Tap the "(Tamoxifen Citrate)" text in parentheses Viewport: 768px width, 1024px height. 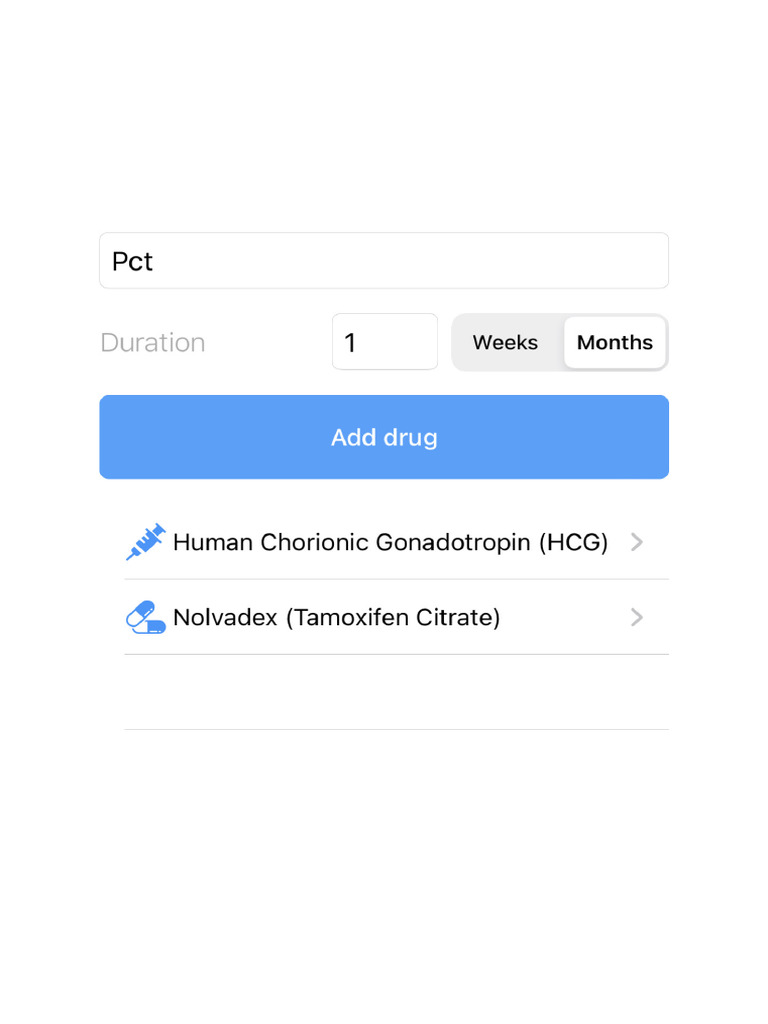coord(393,617)
